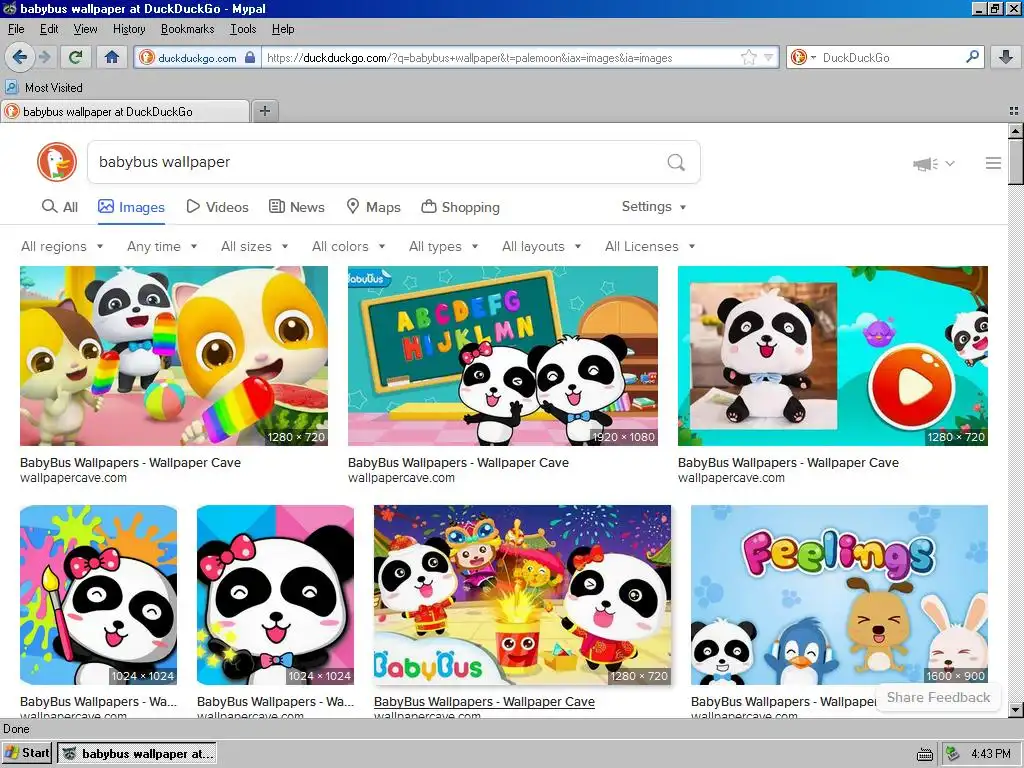Image resolution: width=1024 pixels, height=768 pixels.
Task: Click the 4:43 PM clock
Action: point(991,754)
